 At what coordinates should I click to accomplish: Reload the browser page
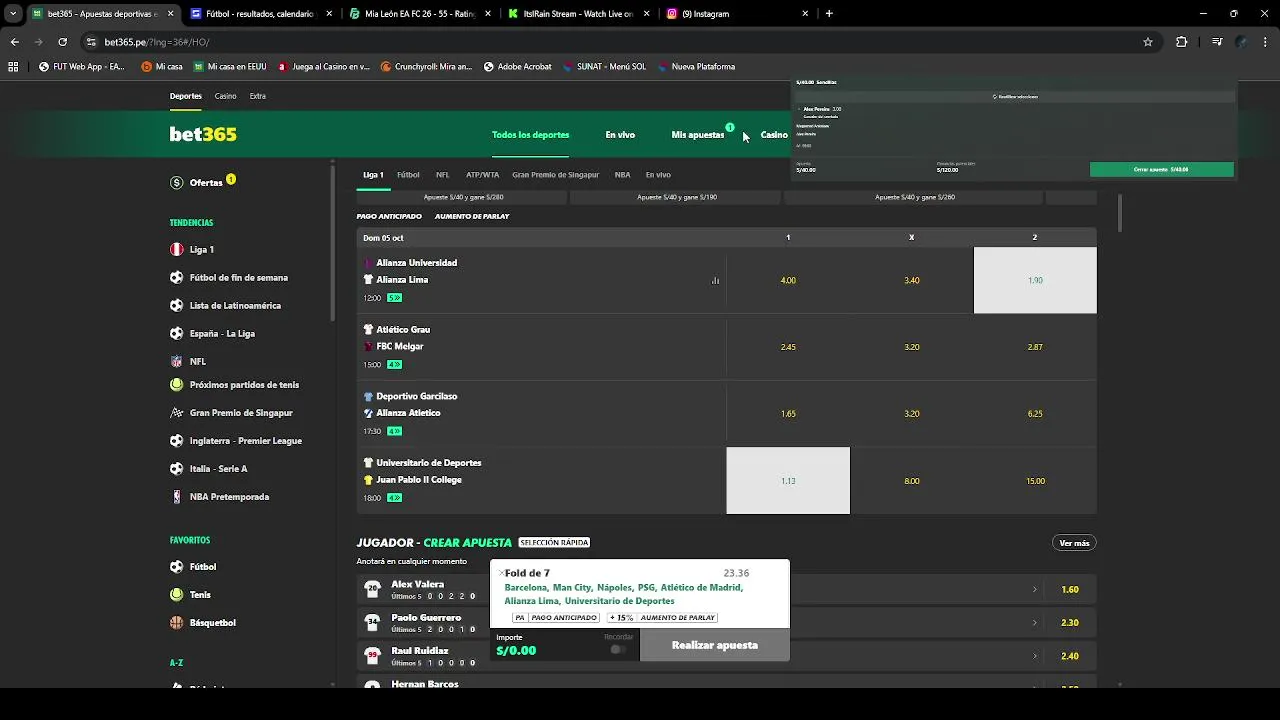tap(62, 42)
